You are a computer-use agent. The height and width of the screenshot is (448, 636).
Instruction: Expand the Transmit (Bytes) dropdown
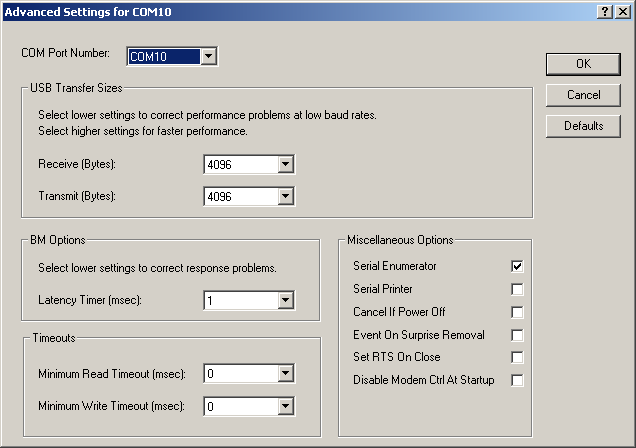click(x=286, y=197)
